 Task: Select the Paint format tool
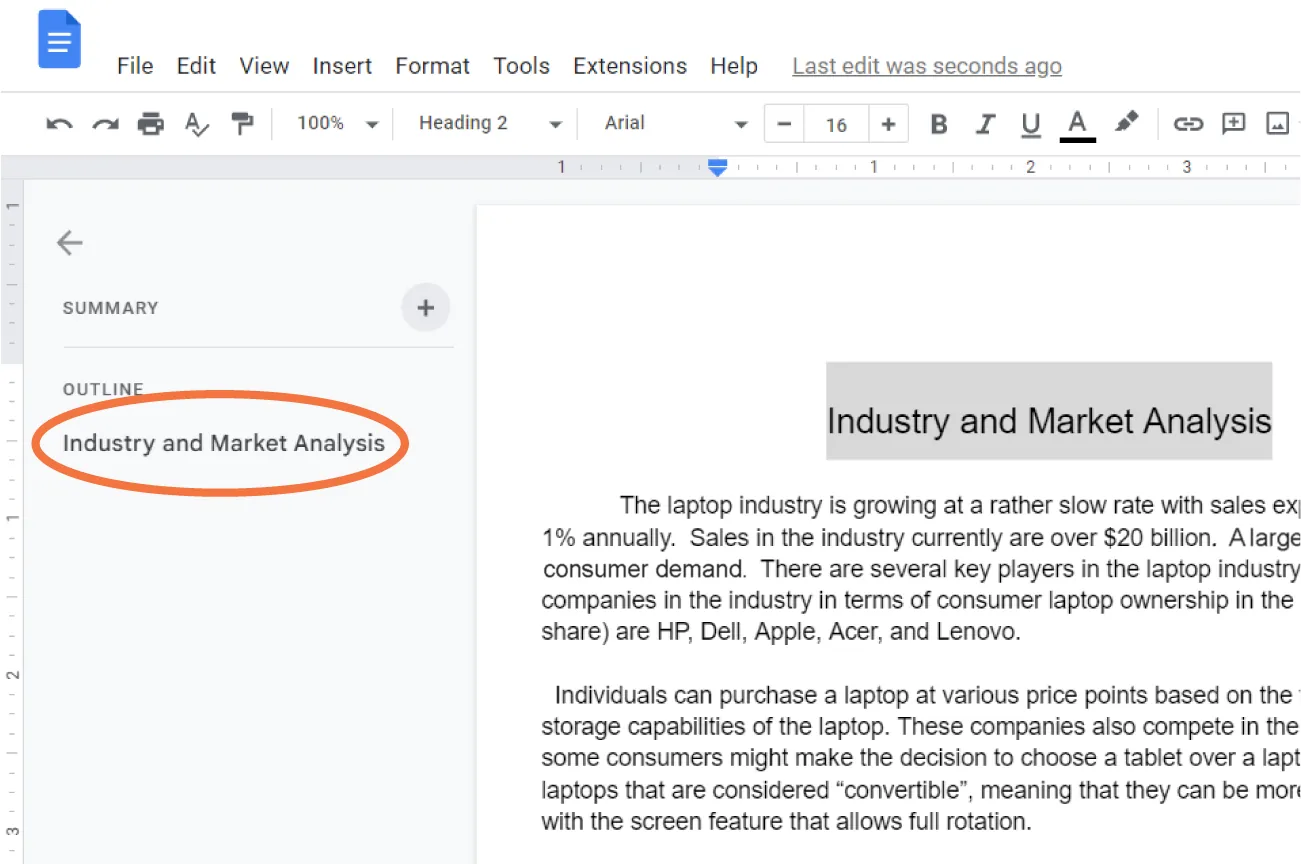point(242,123)
